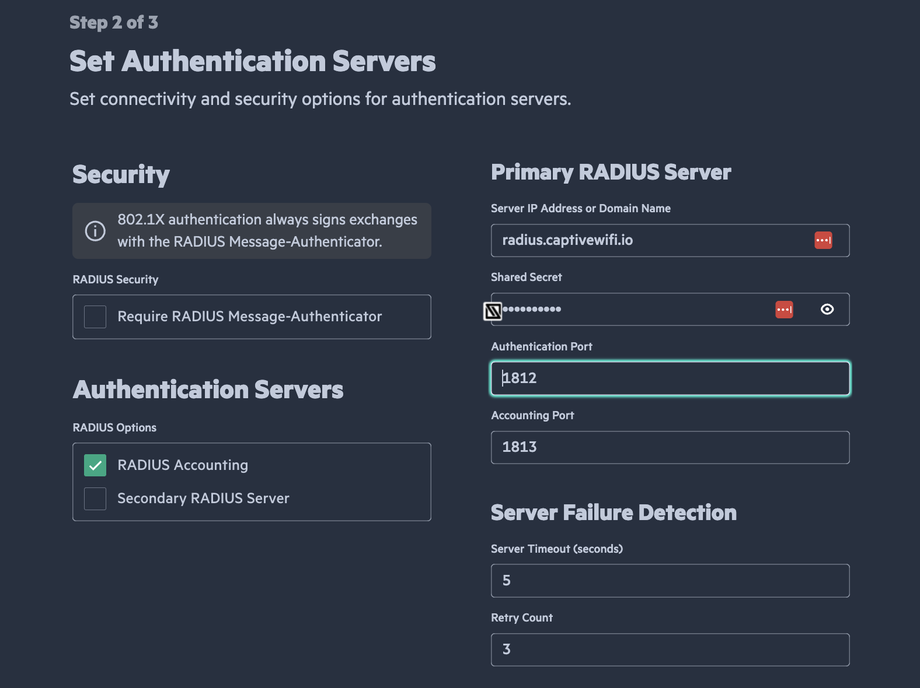This screenshot has height=688, width=920.
Task: Click the "Step 2 of 3" indicator
Action: pos(113,22)
